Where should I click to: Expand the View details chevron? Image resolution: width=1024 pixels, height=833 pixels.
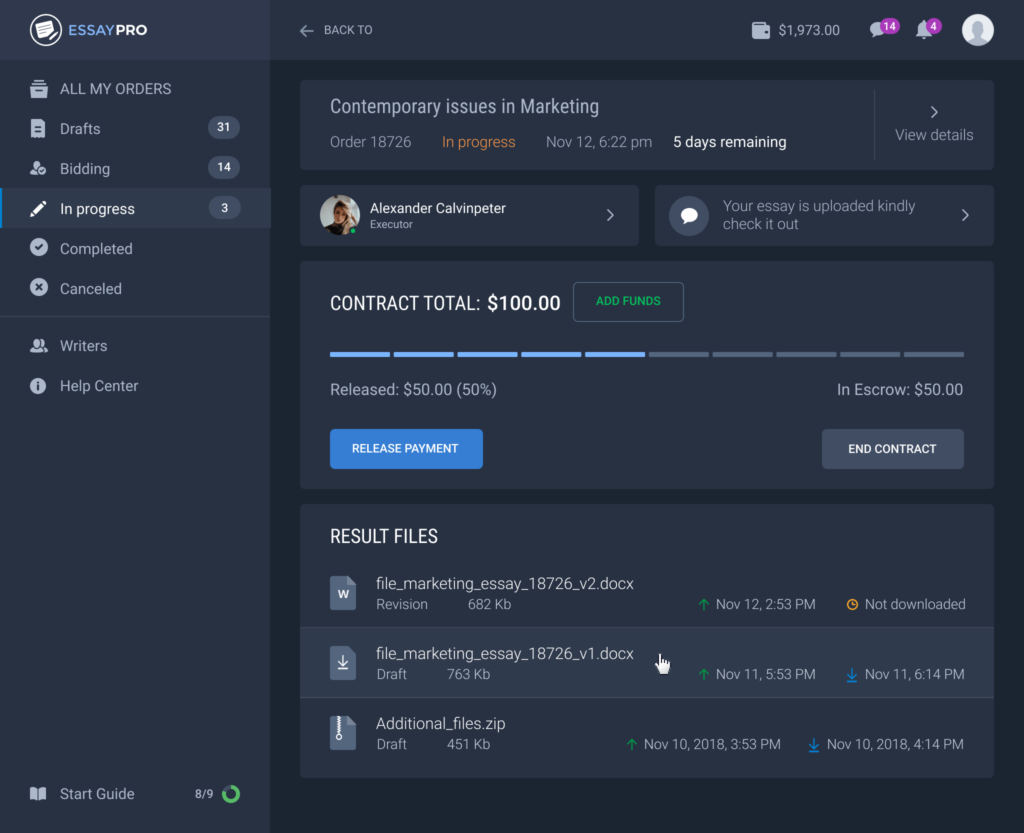934,112
